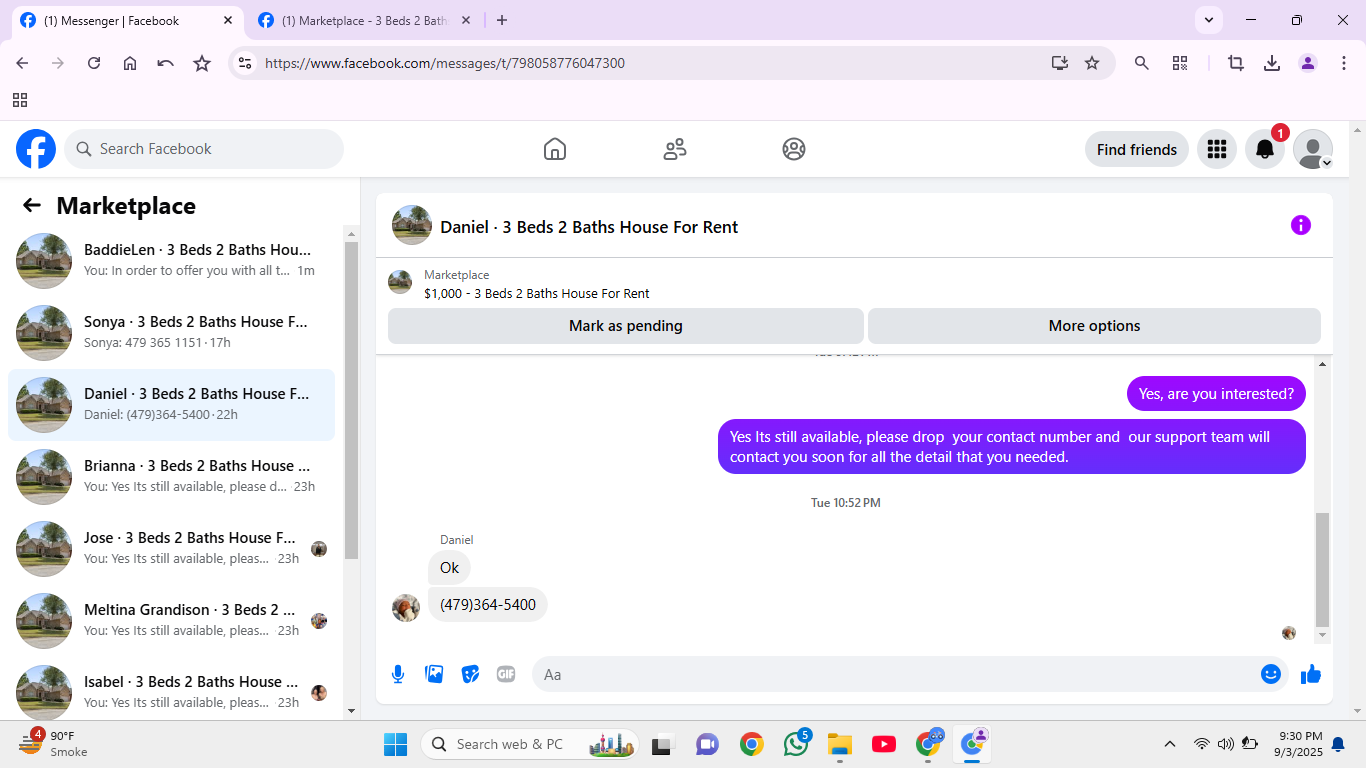This screenshot has width=1366, height=768.
Task: Open the taskbar Search web & PC box
Action: (x=530, y=744)
